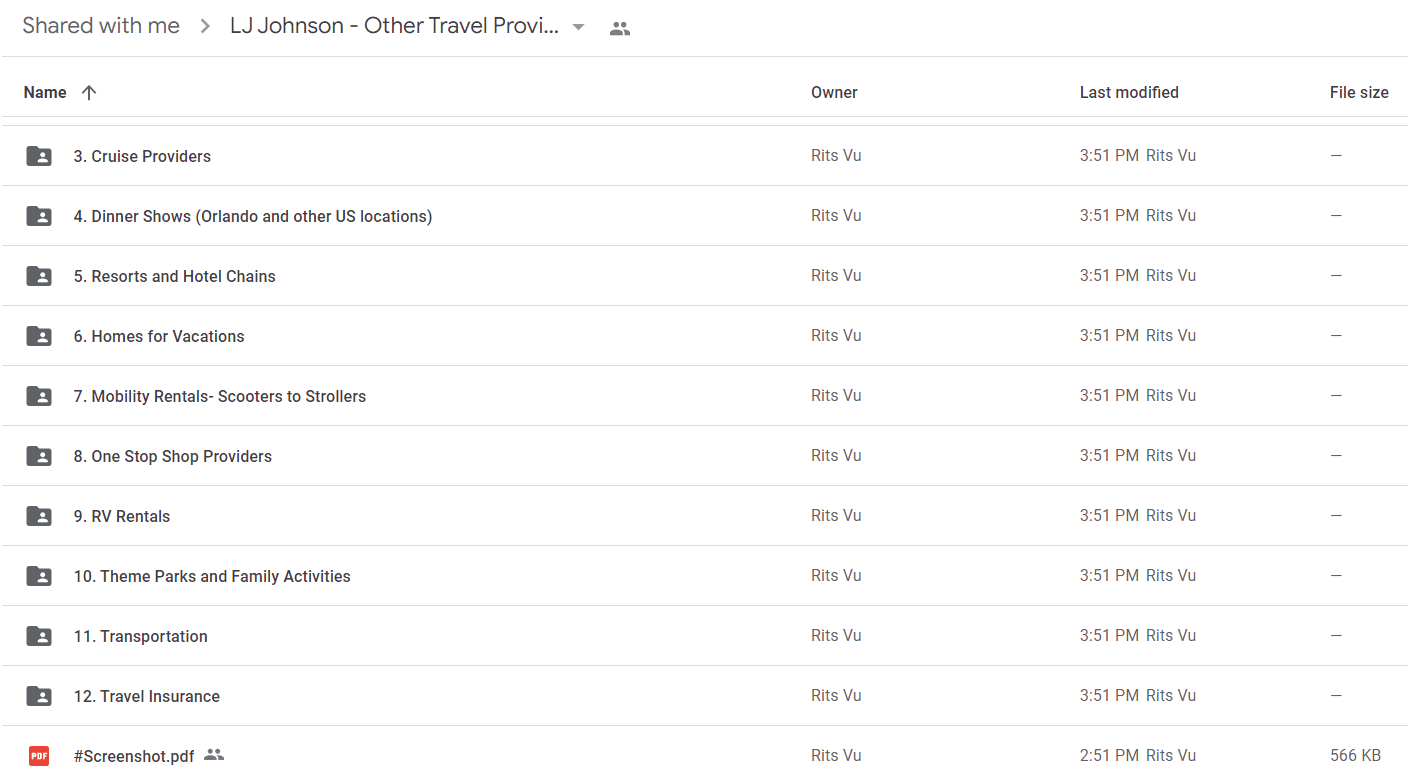The height and width of the screenshot is (780, 1408).
Task: Click the shared folder icon for Cruise Providers
Action: (x=39, y=156)
